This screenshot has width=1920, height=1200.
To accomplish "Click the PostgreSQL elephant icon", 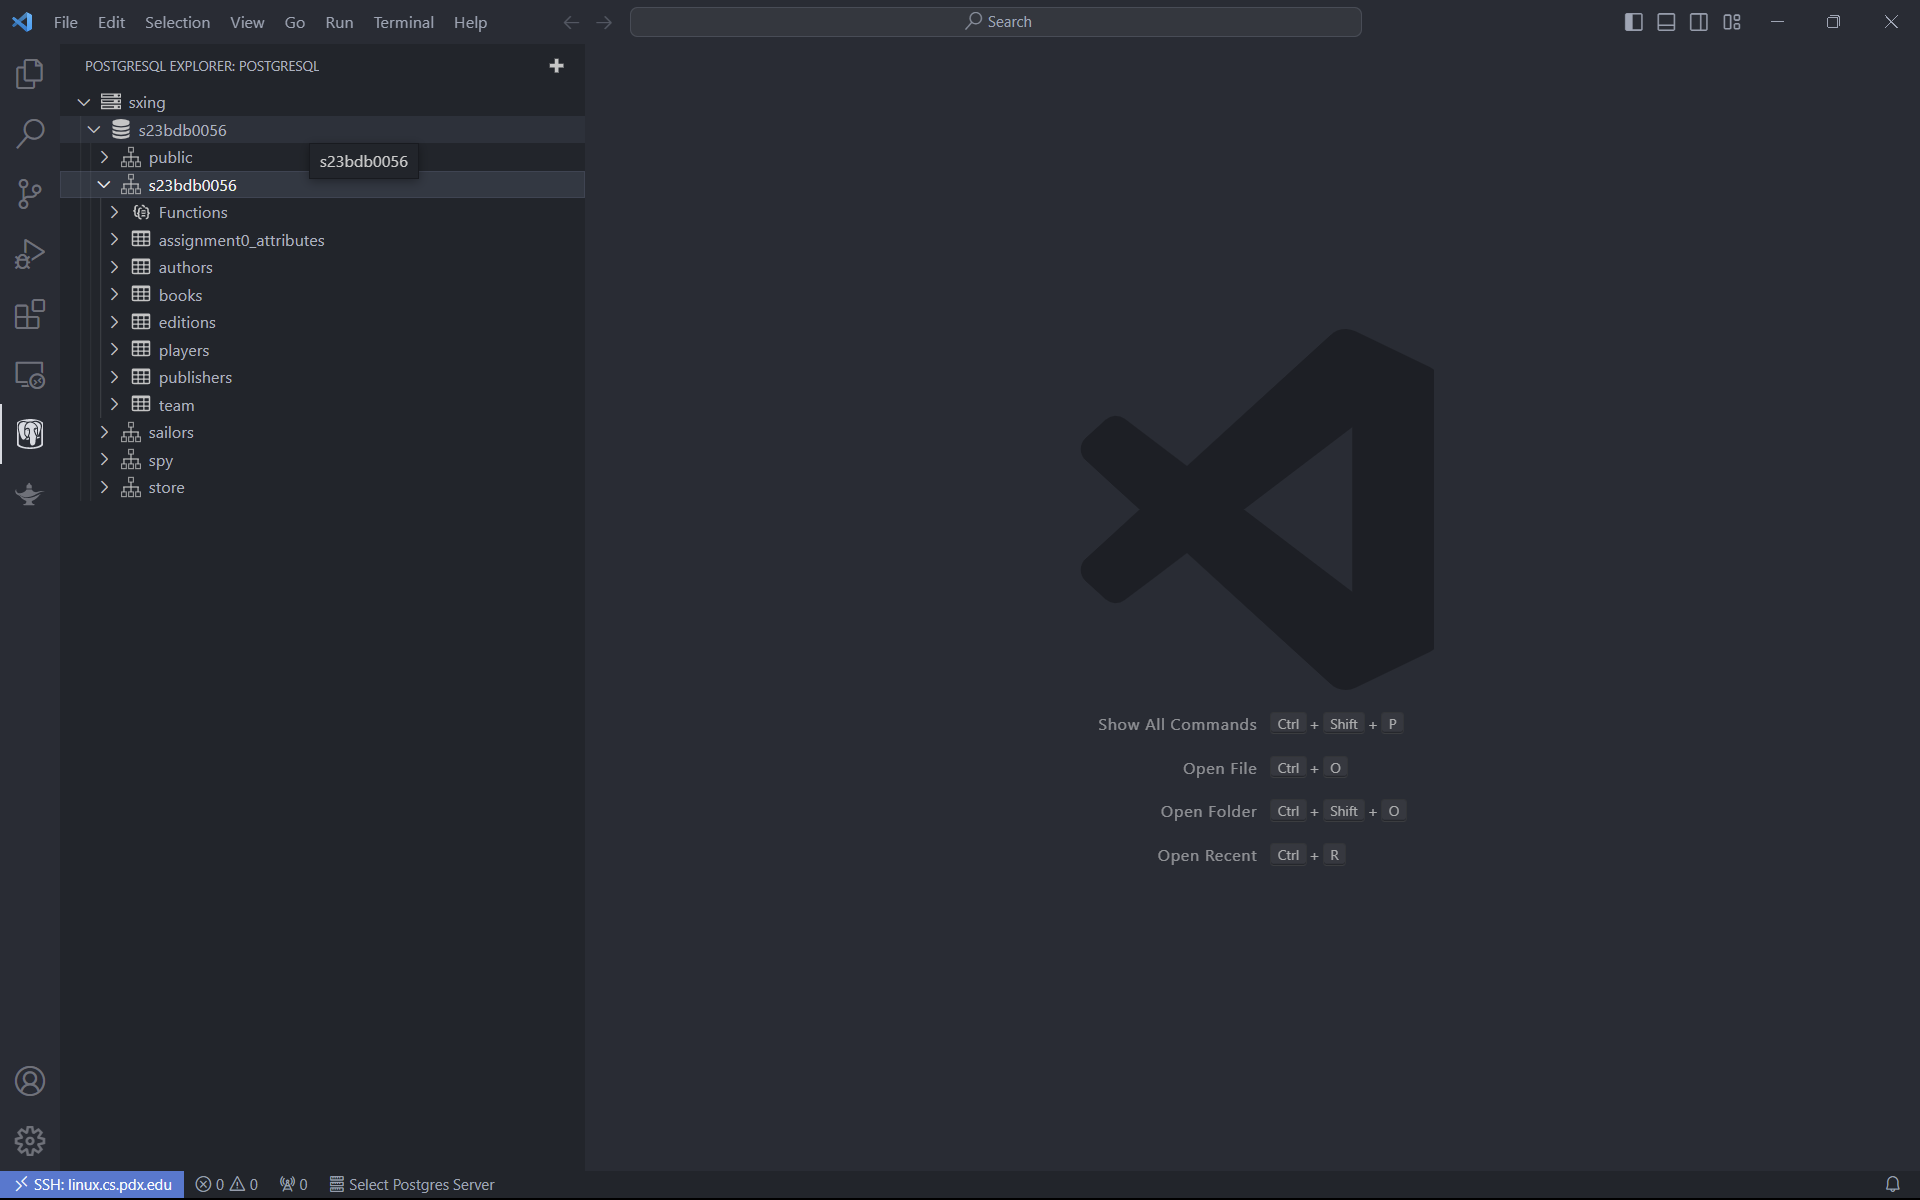I will click(30, 434).
